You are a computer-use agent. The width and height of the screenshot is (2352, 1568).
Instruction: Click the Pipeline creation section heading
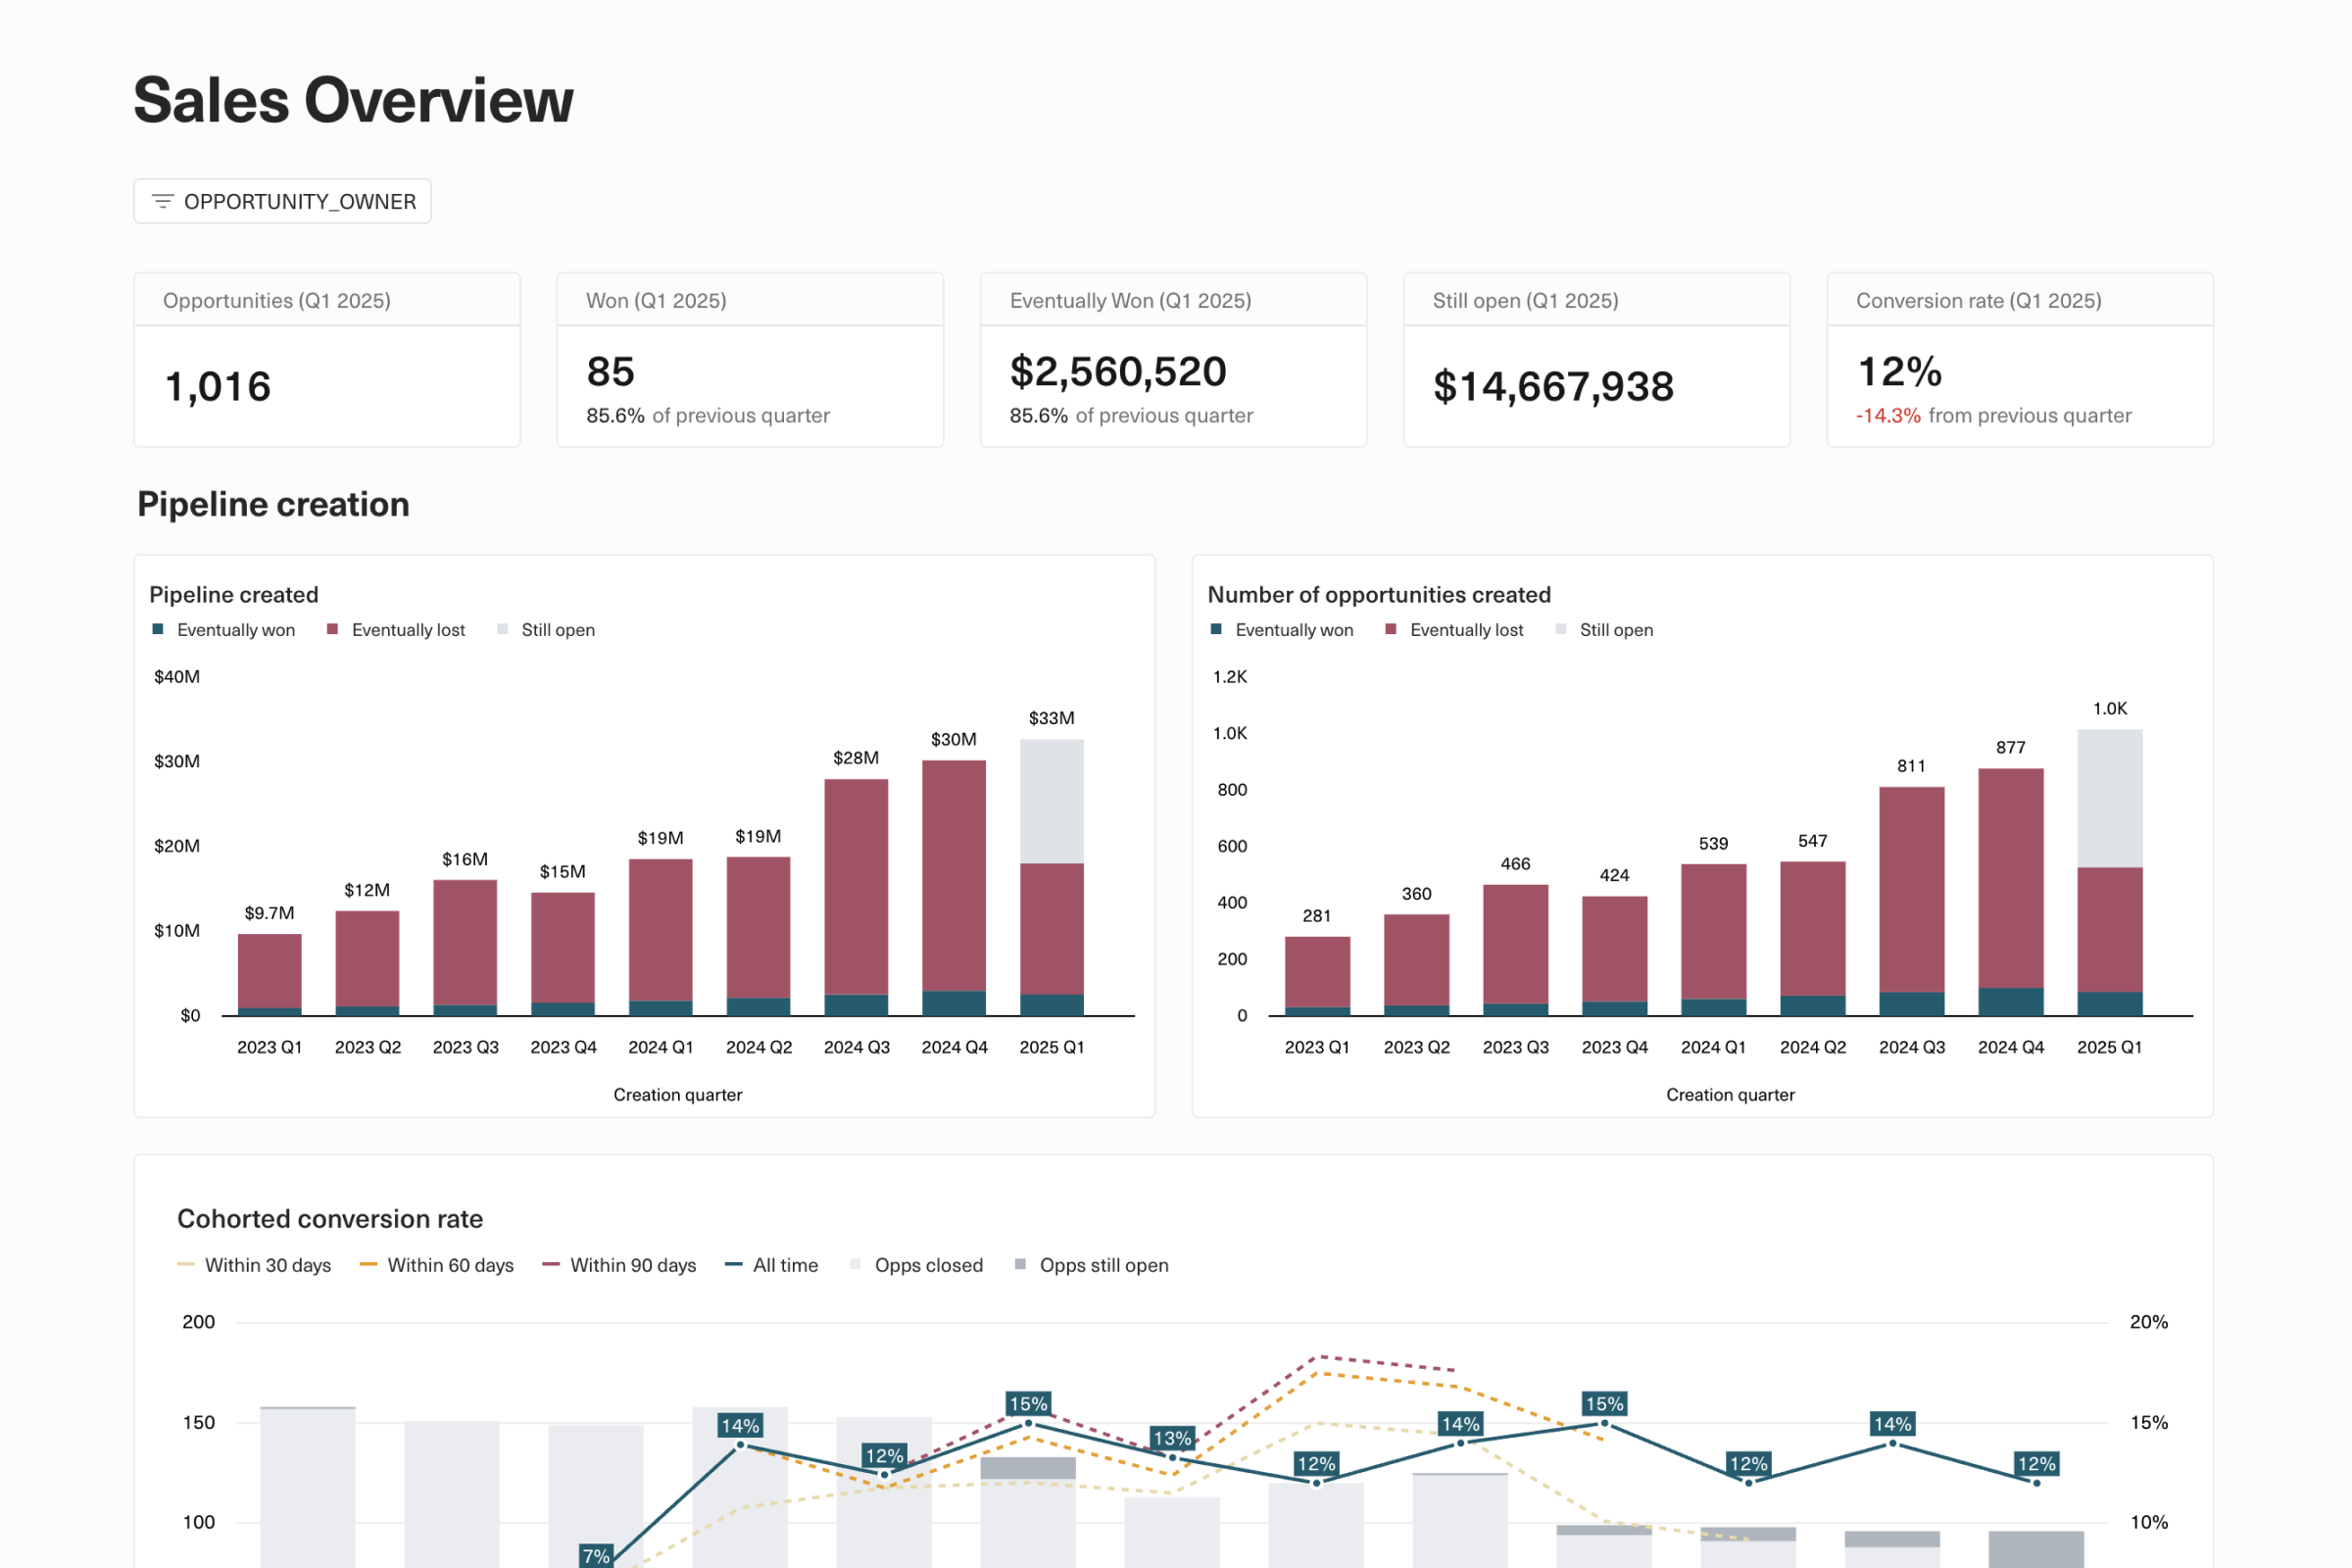pyautogui.click(x=273, y=505)
